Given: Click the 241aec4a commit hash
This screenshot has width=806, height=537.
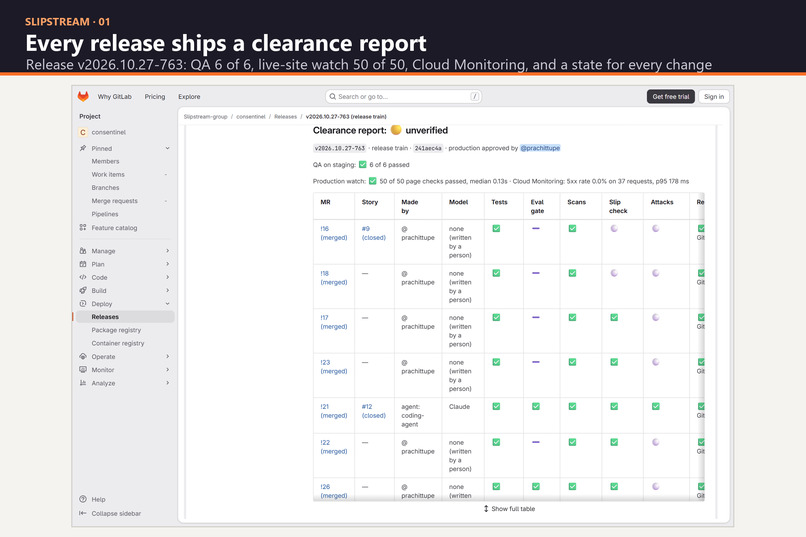Looking at the screenshot, I should click(x=428, y=148).
